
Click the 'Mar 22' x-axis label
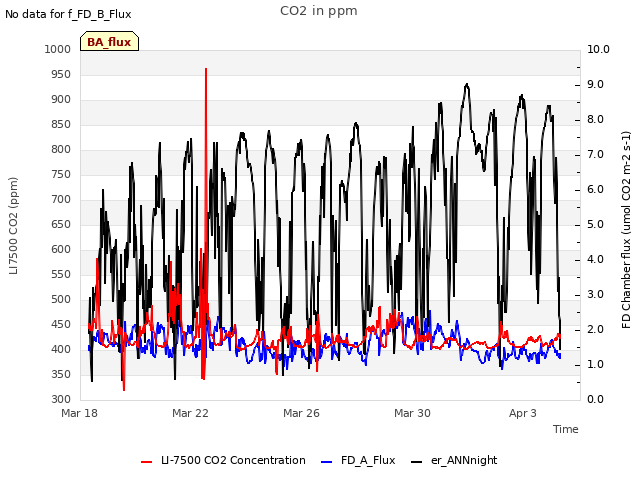[x=190, y=413]
